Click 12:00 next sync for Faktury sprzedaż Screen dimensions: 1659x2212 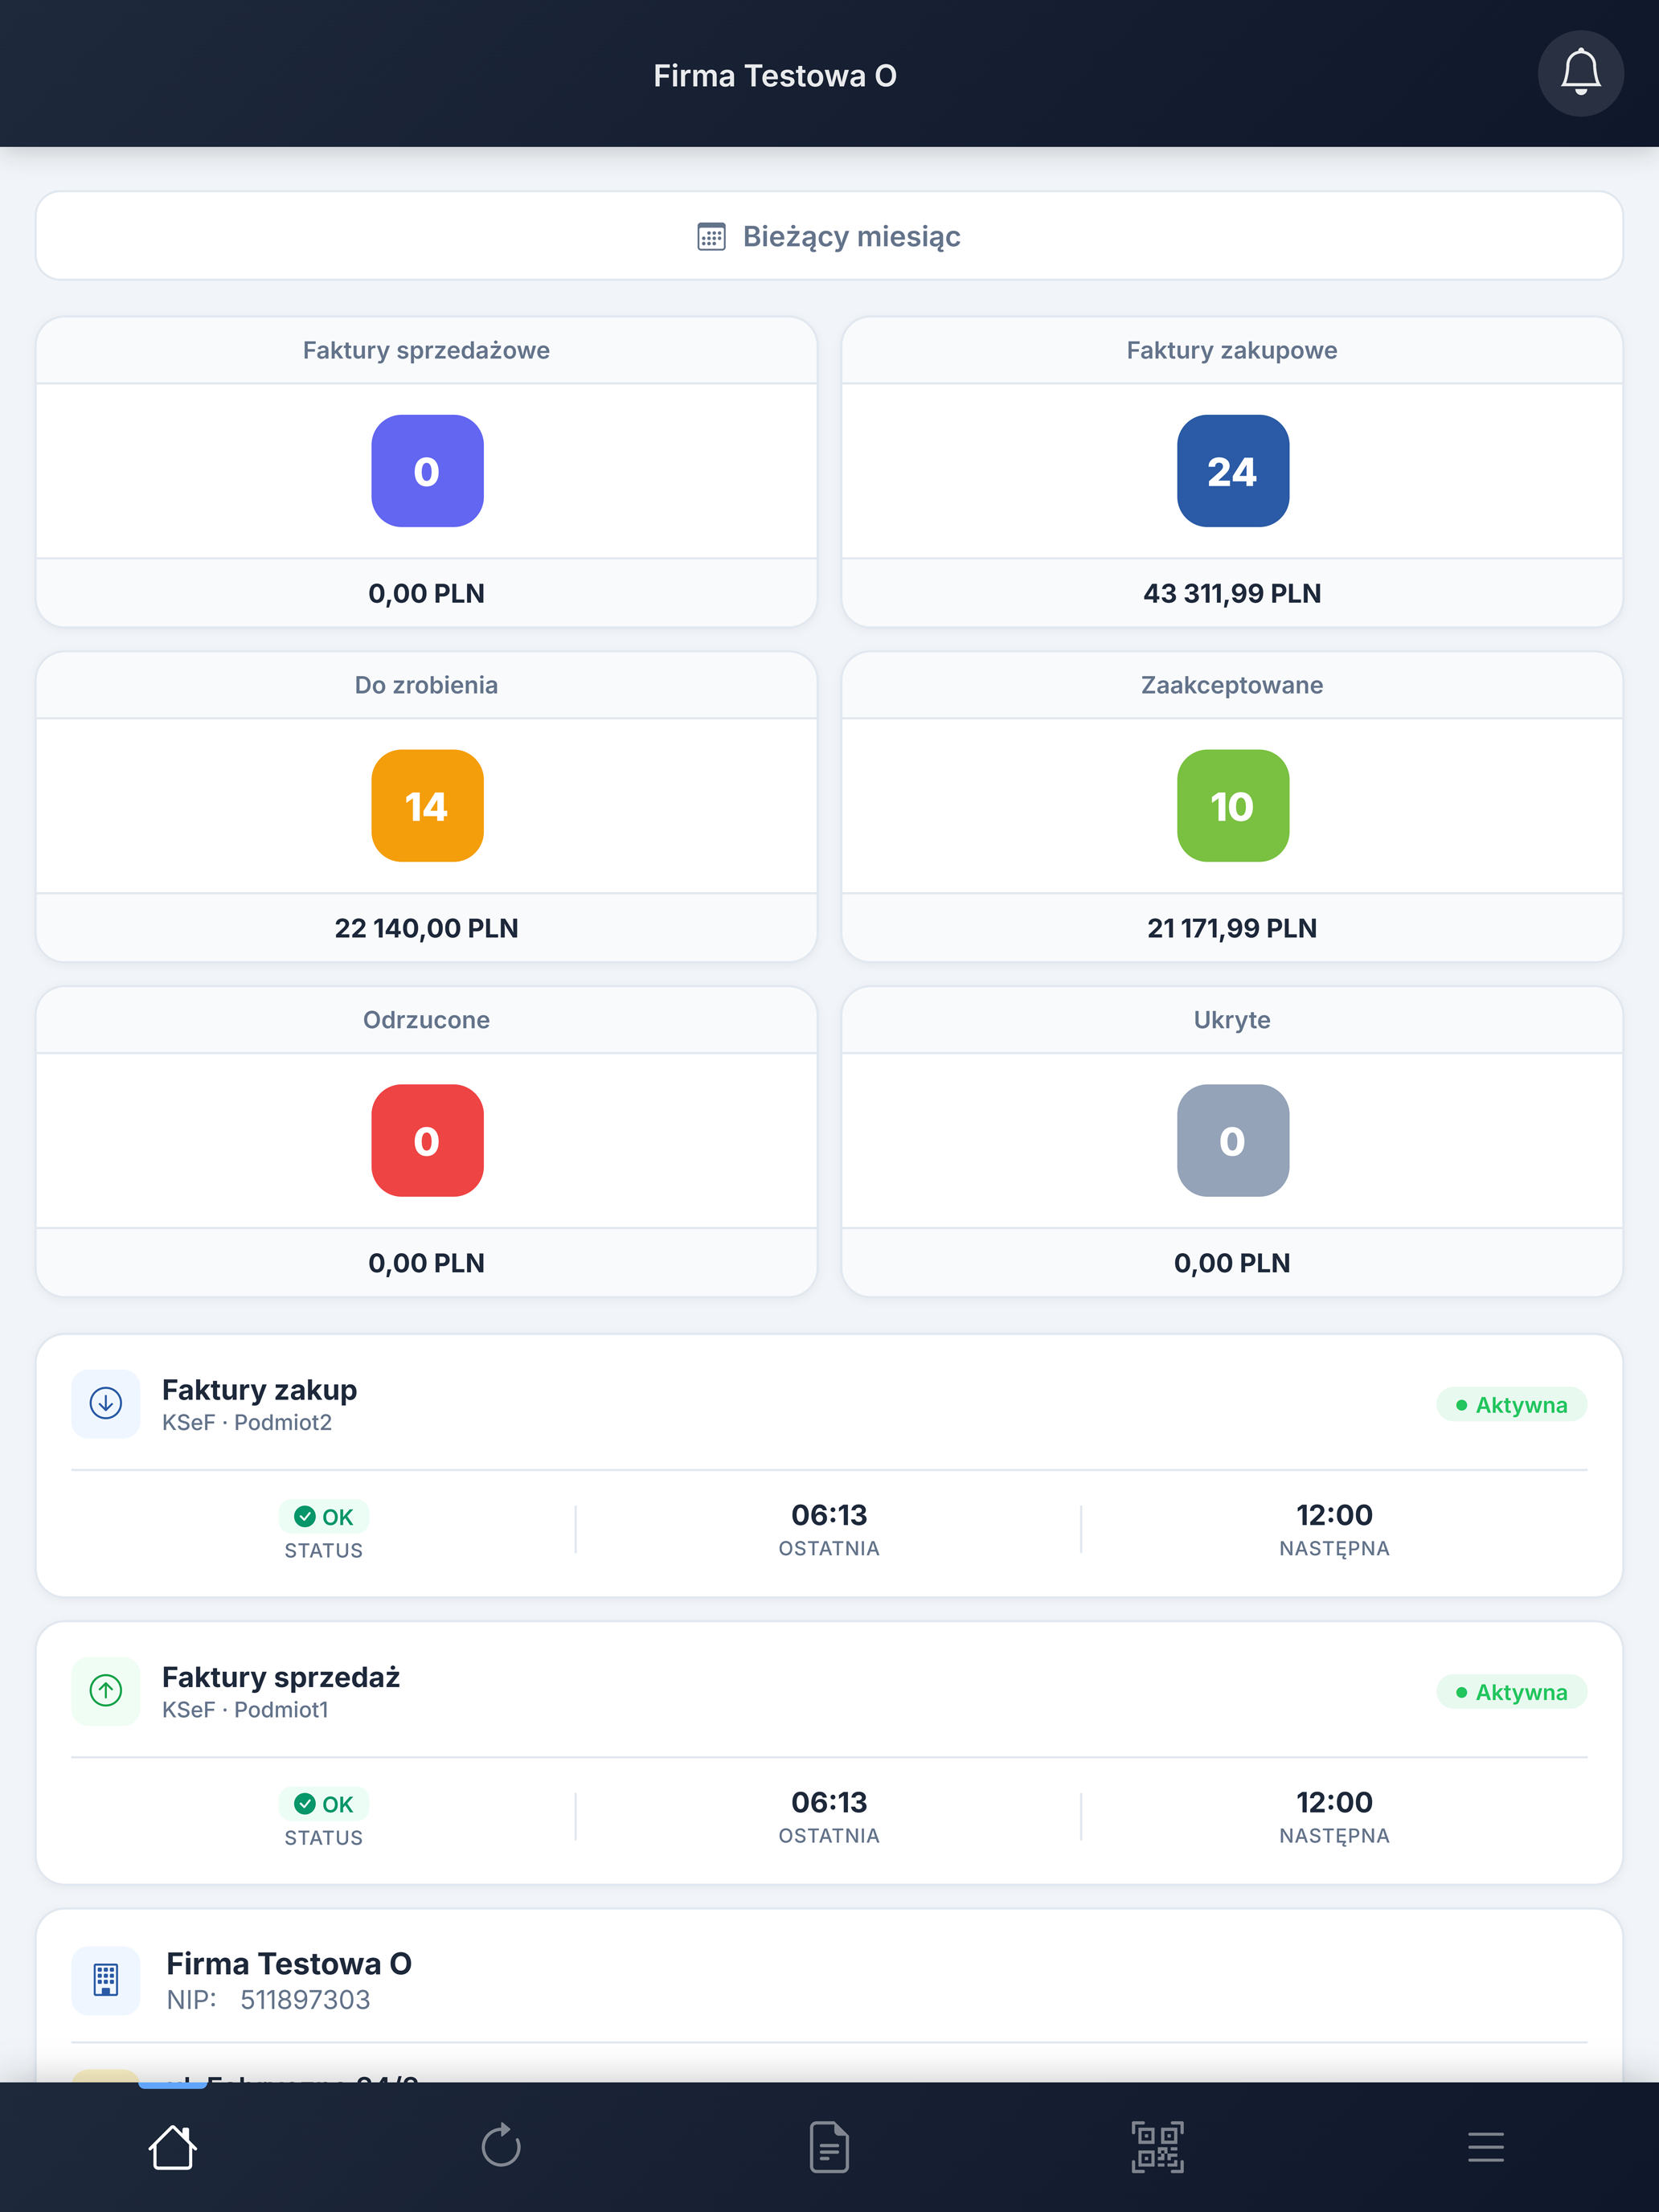pyautogui.click(x=1334, y=1802)
